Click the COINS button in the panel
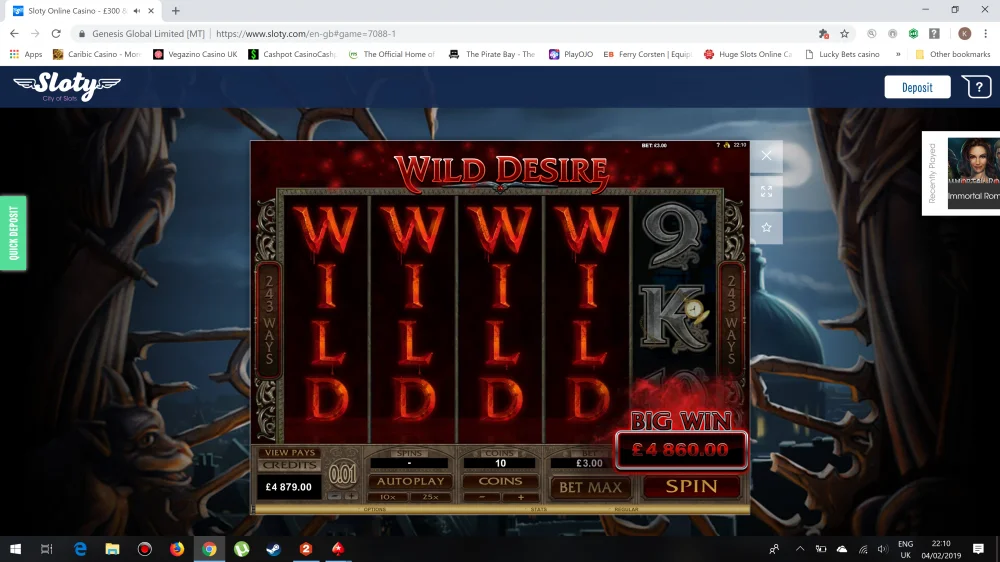 click(x=501, y=482)
